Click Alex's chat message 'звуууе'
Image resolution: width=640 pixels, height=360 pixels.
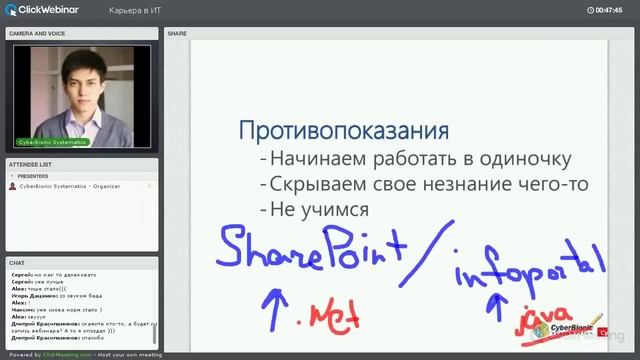[29, 317]
